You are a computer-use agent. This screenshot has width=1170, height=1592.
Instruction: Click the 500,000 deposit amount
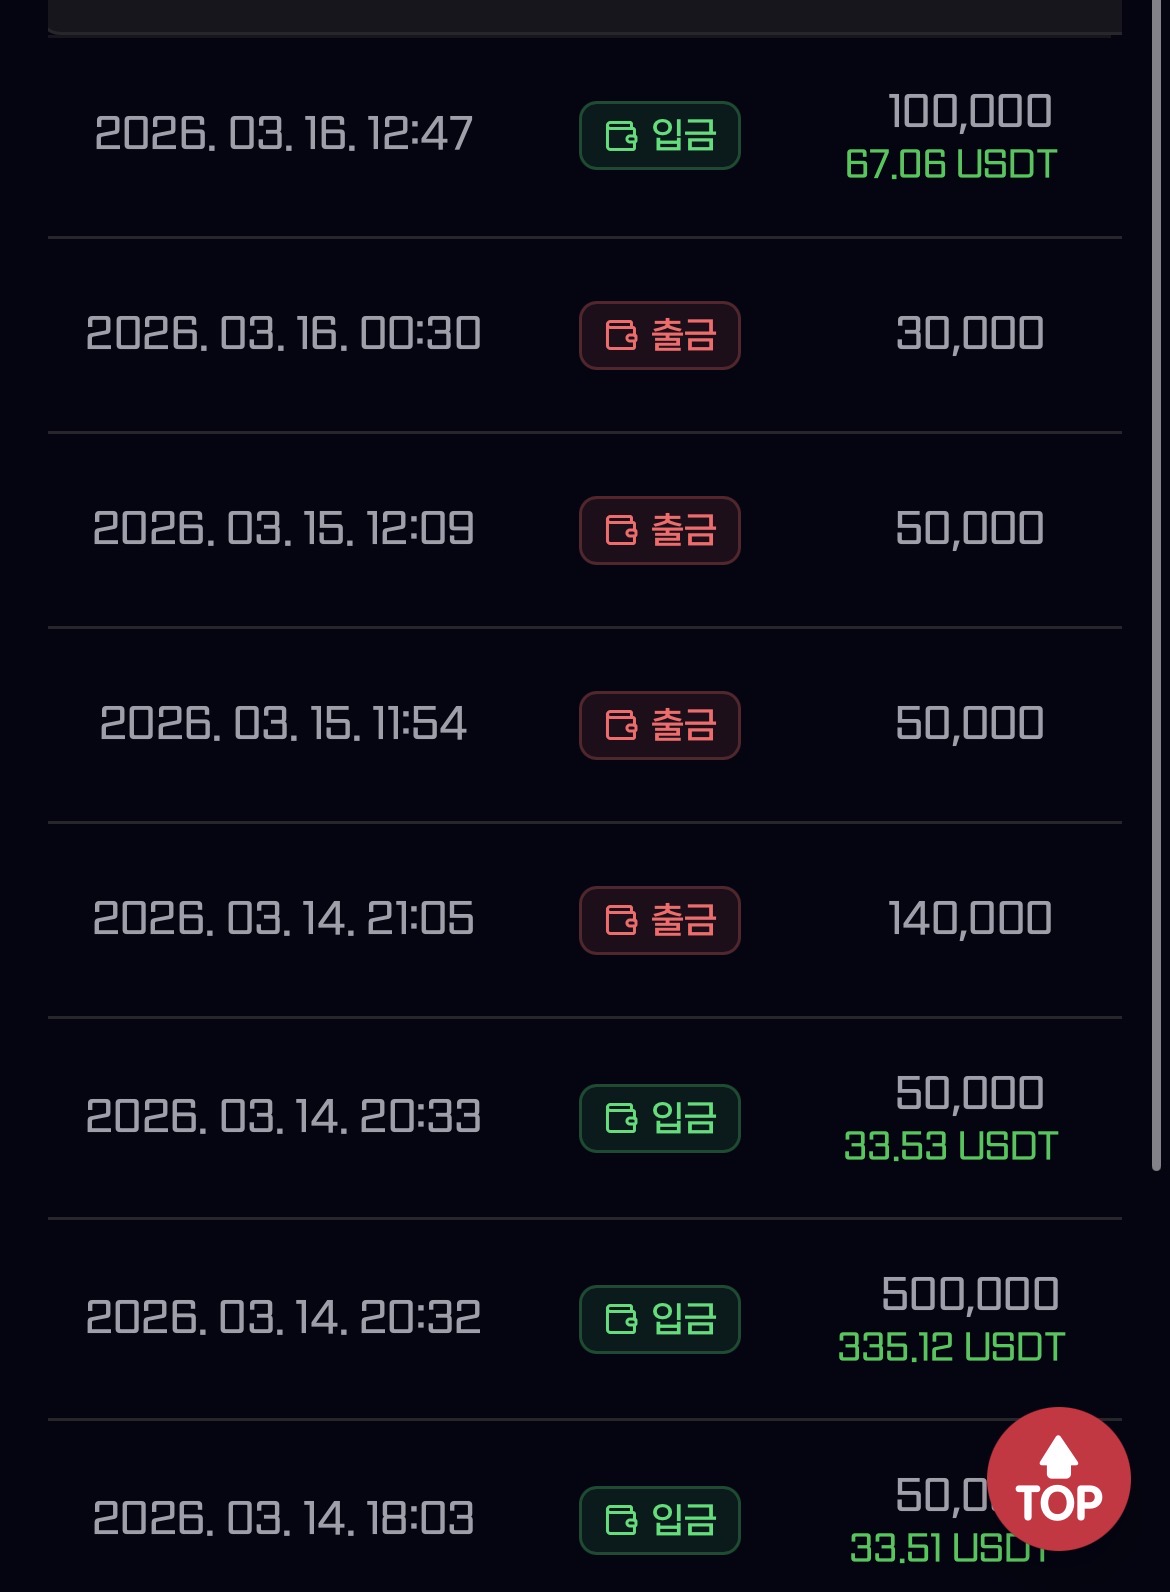pos(969,1294)
